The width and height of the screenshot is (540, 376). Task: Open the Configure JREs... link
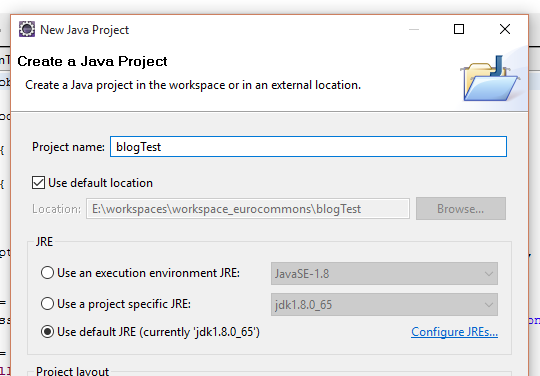[x=454, y=332]
